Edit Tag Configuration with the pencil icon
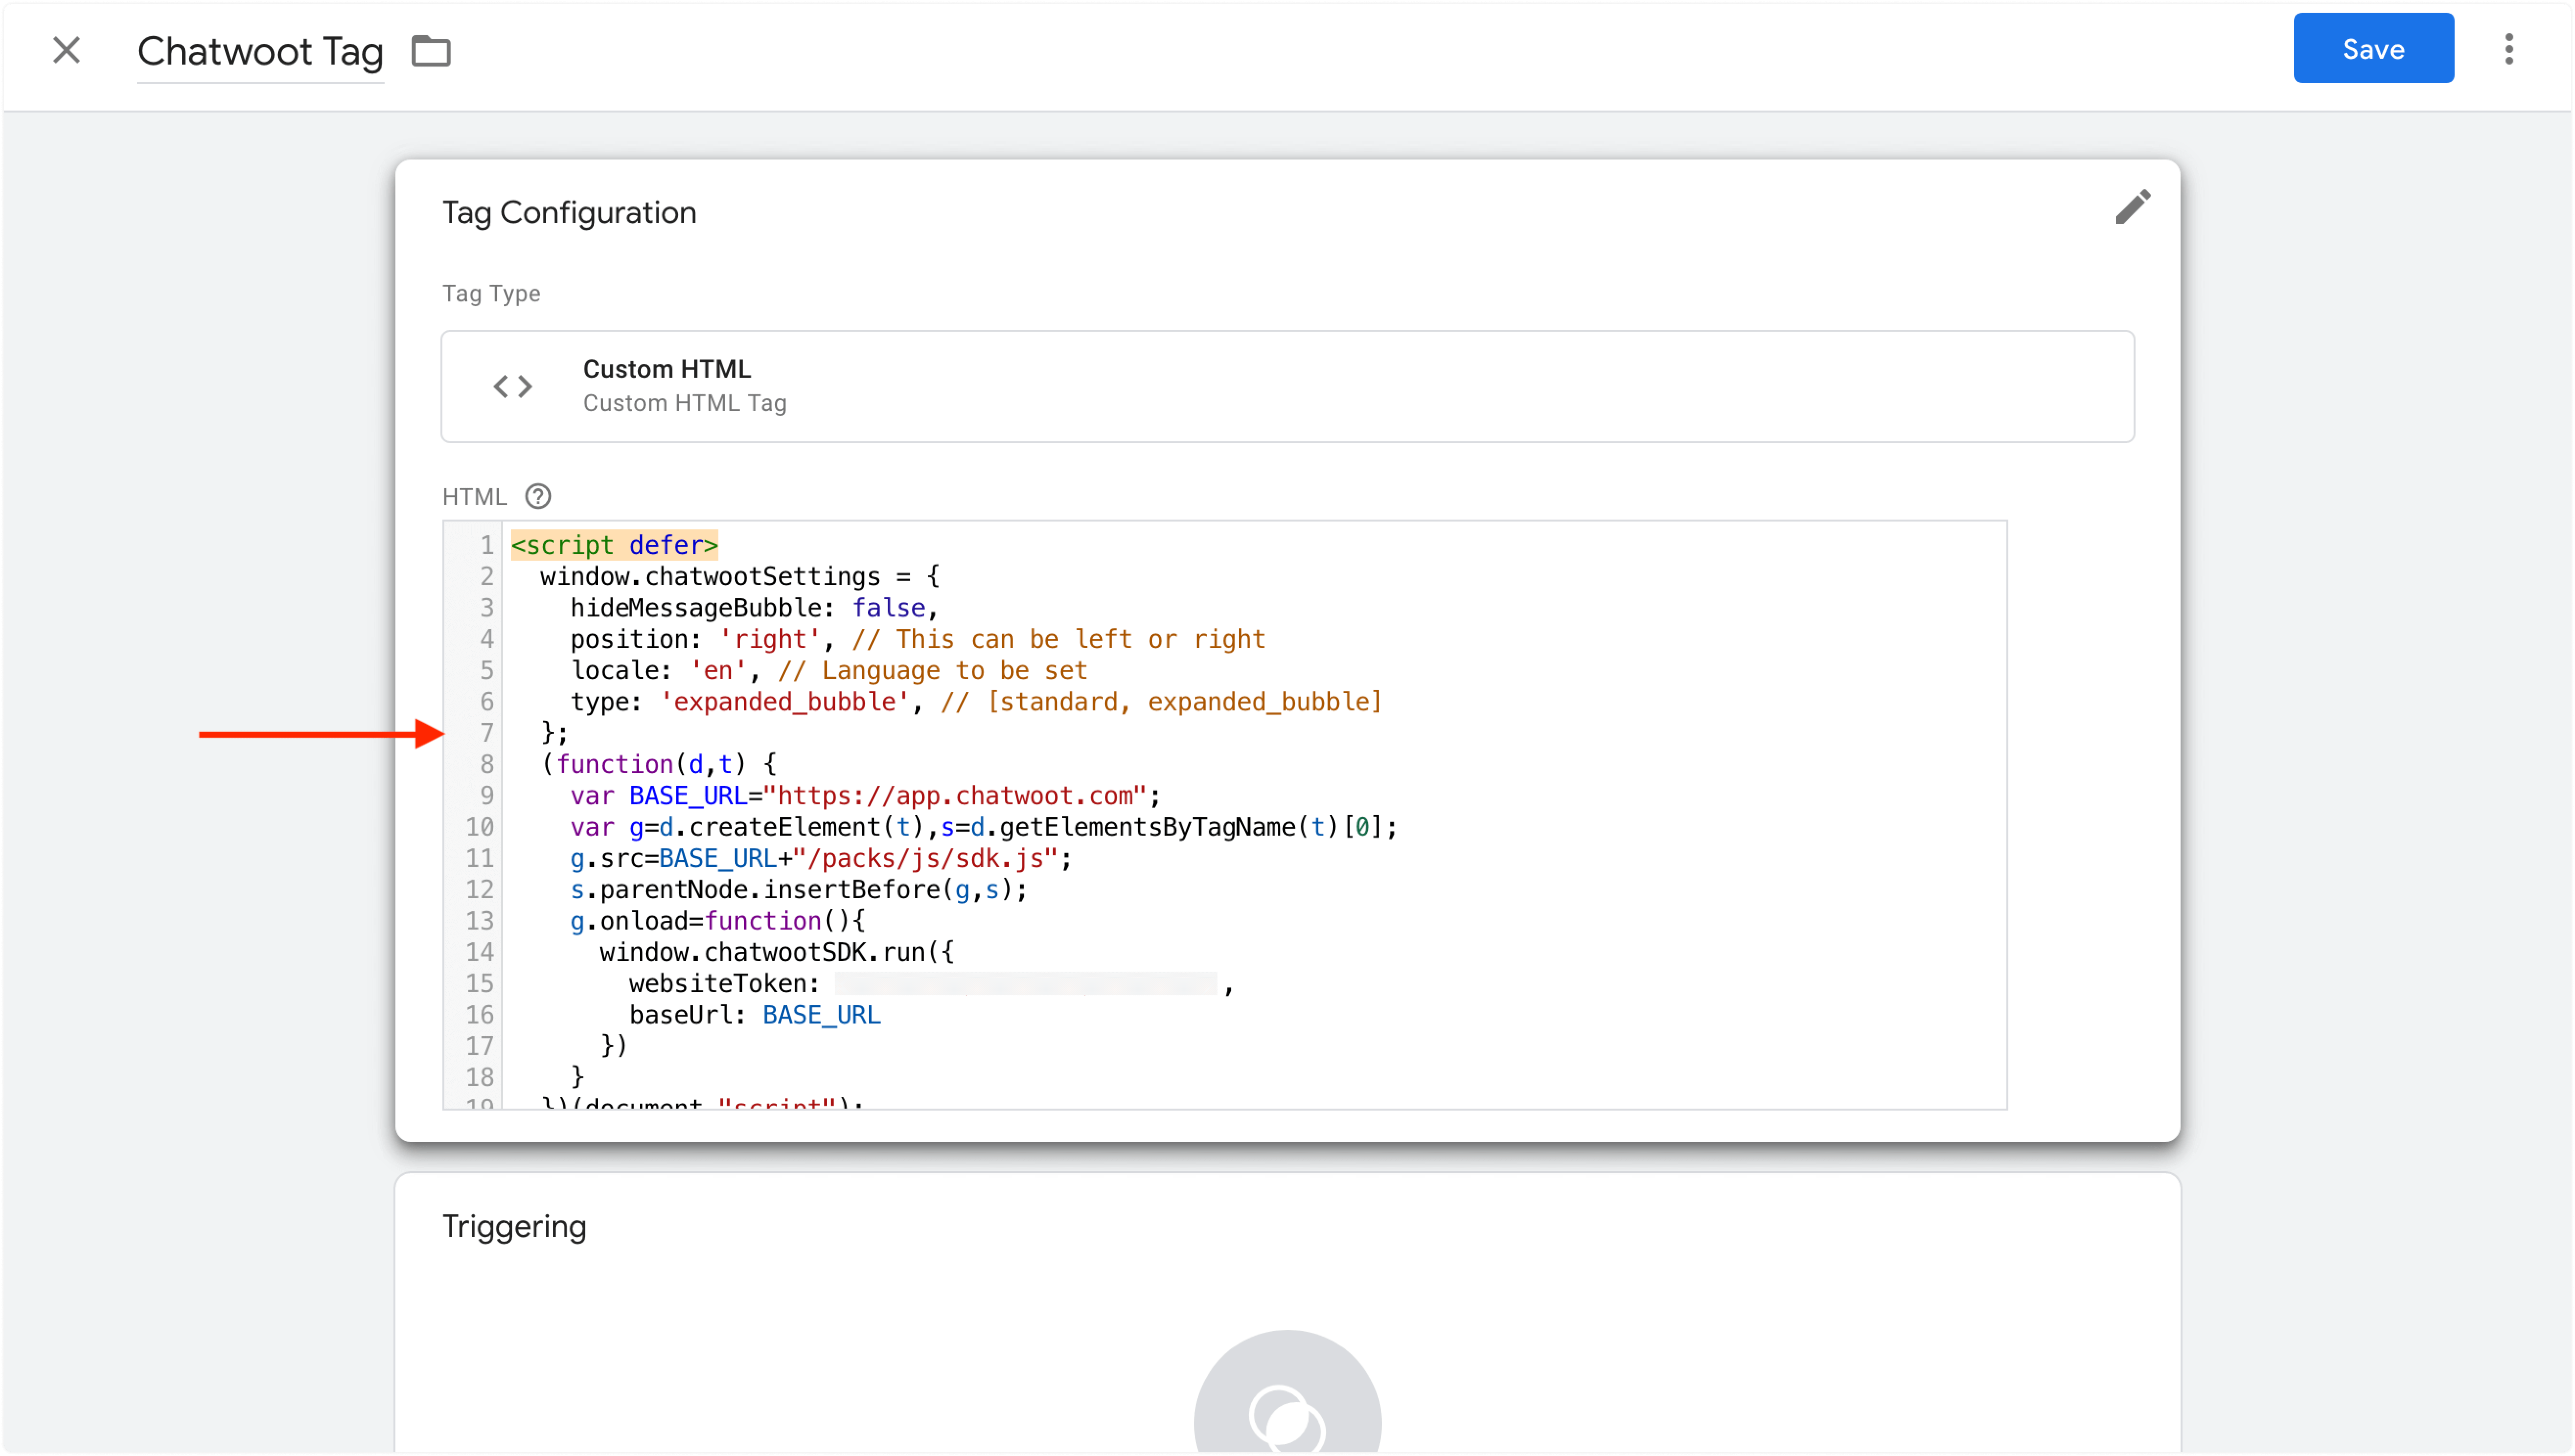Image resolution: width=2575 pixels, height=1456 pixels. pos(2132,208)
